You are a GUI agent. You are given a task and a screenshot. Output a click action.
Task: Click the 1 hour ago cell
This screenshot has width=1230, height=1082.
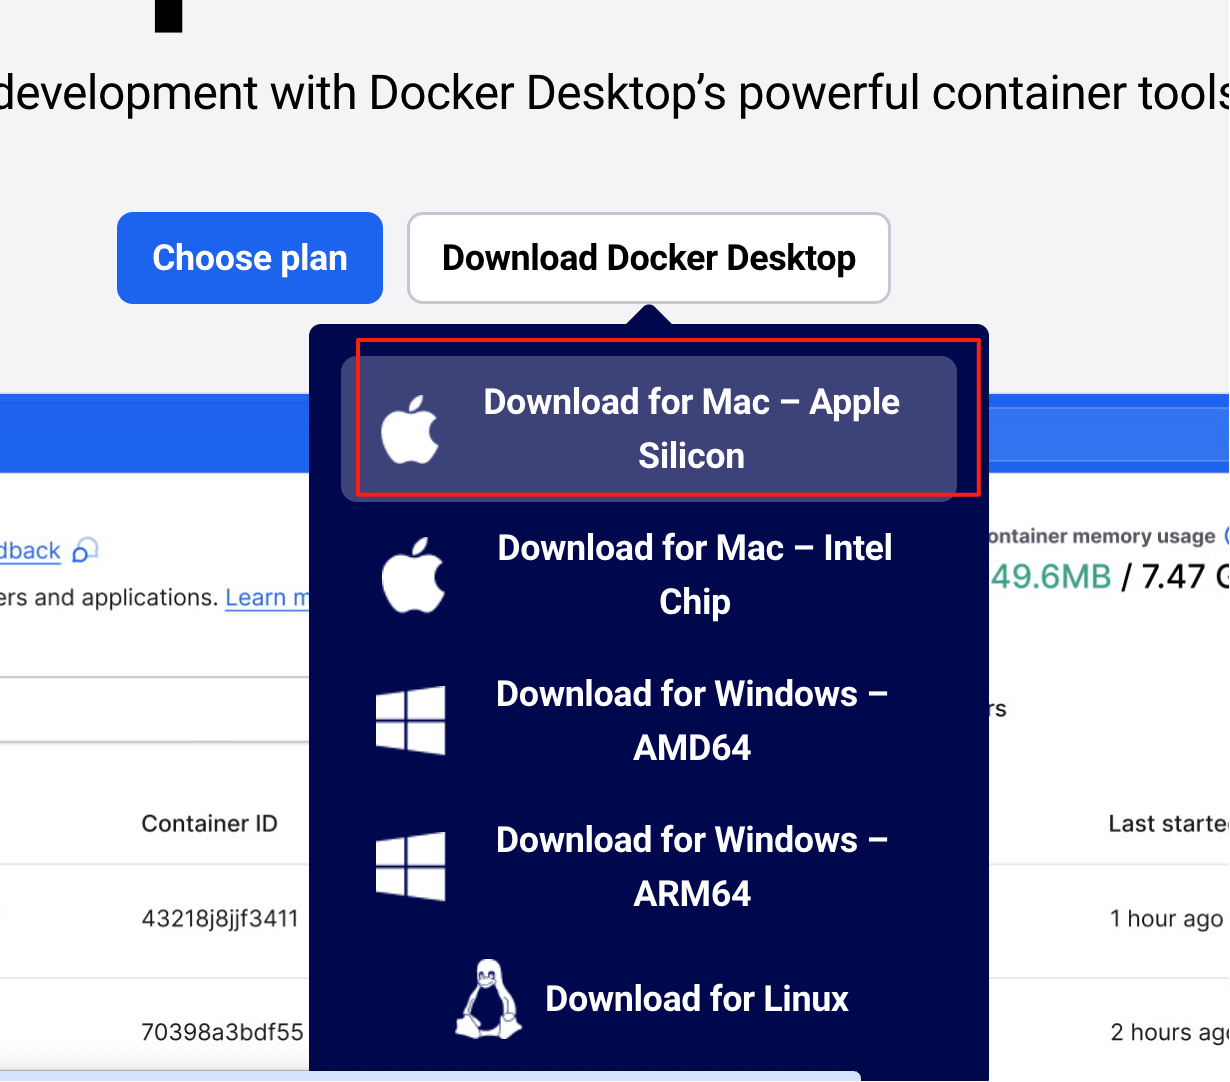[1166, 918]
